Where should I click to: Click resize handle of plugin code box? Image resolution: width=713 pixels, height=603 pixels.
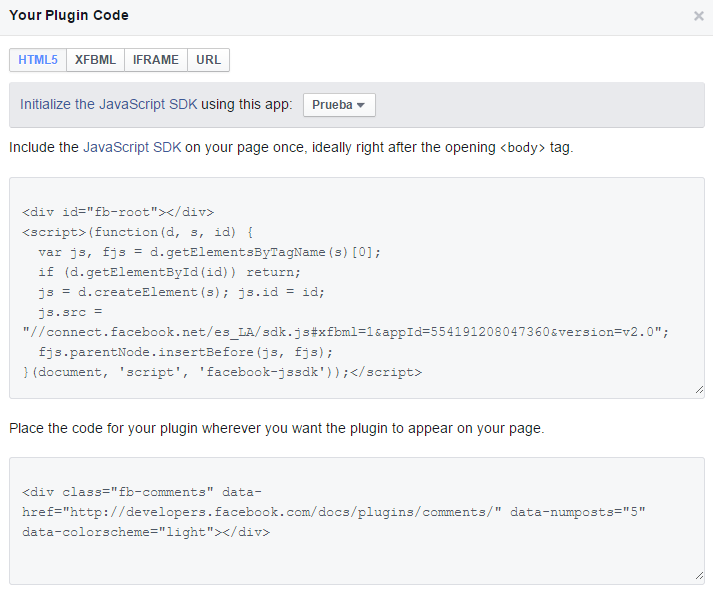click(x=699, y=576)
